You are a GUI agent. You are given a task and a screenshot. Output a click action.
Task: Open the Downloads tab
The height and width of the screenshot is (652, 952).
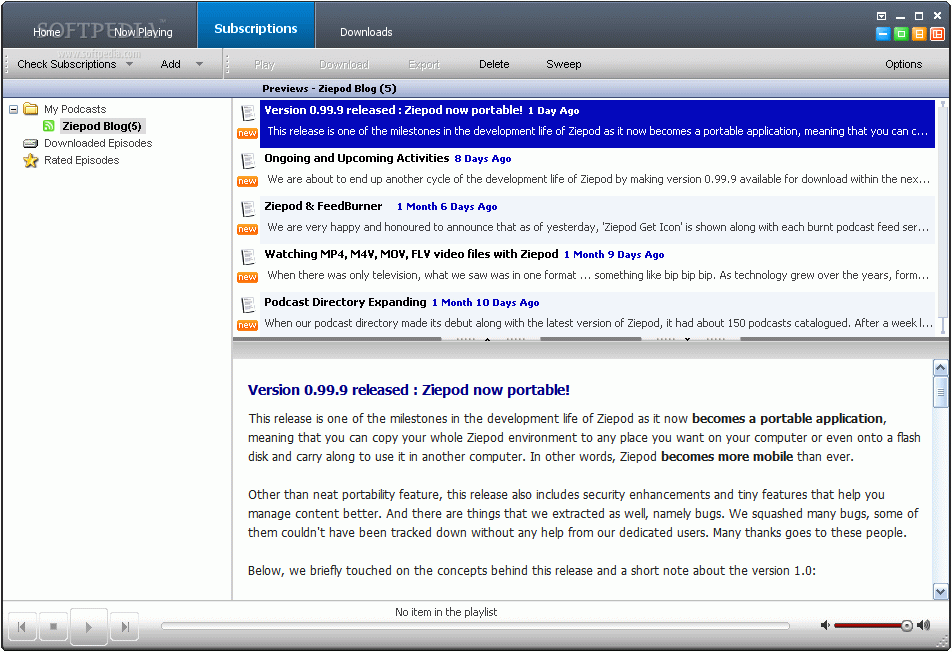[x=366, y=32]
